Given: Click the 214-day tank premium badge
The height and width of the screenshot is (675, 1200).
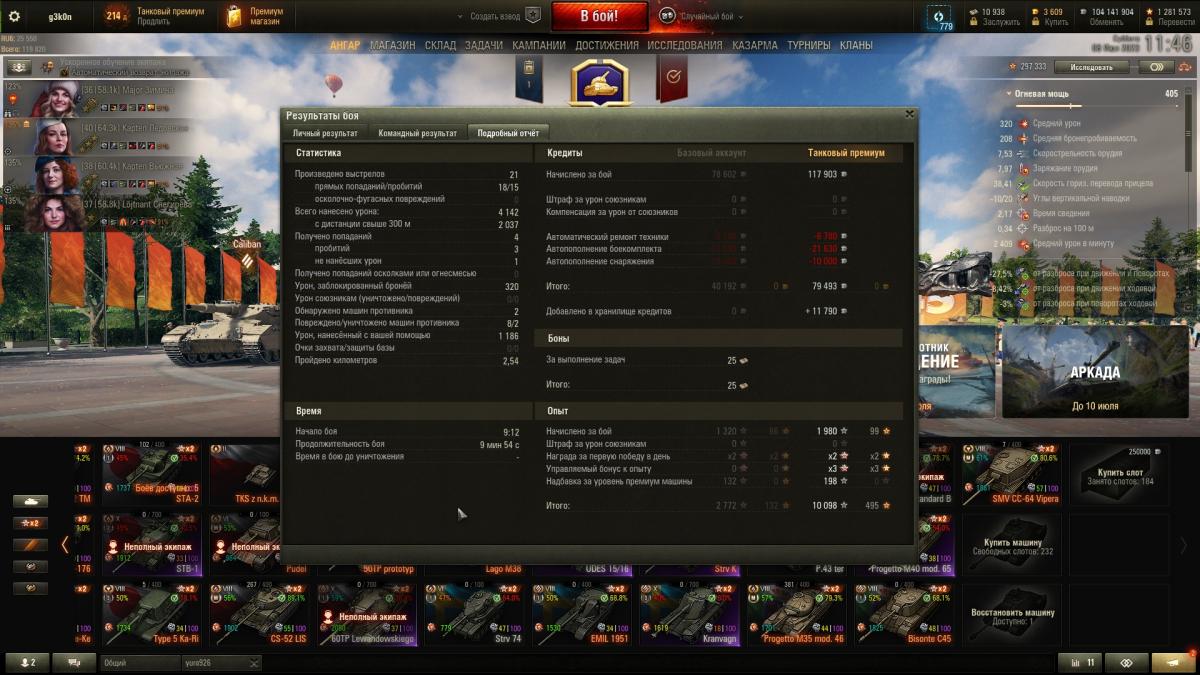Looking at the screenshot, I should pos(117,15).
